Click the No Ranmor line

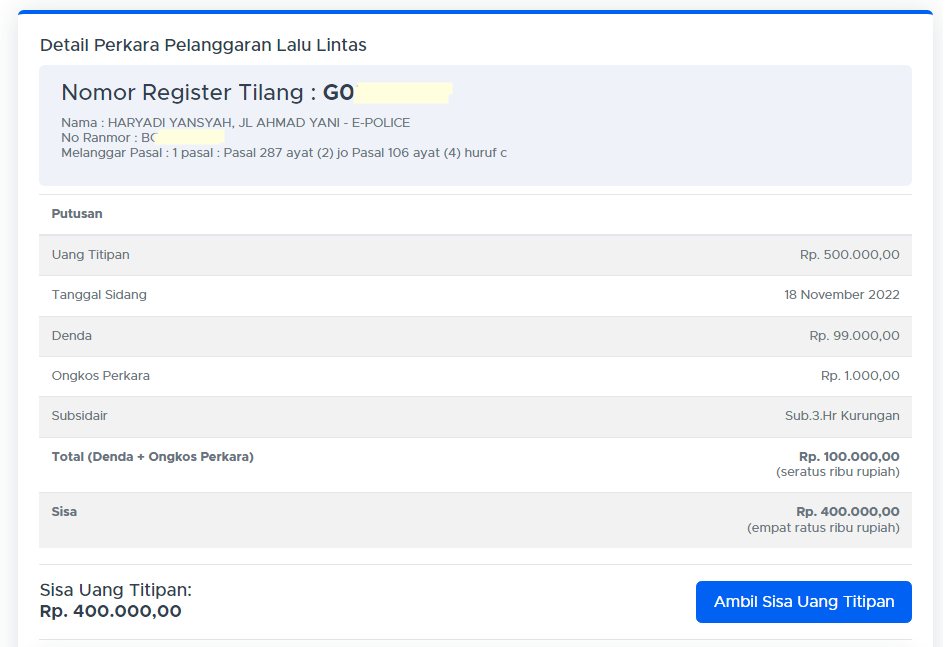100,138
